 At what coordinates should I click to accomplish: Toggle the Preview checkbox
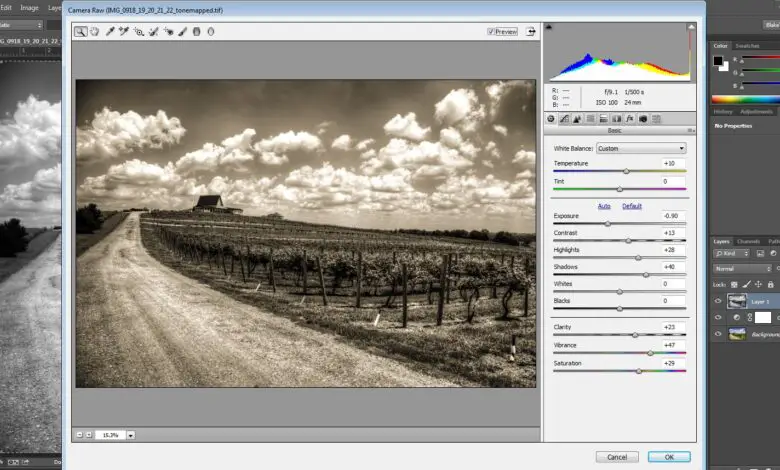pyautogui.click(x=491, y=32)
